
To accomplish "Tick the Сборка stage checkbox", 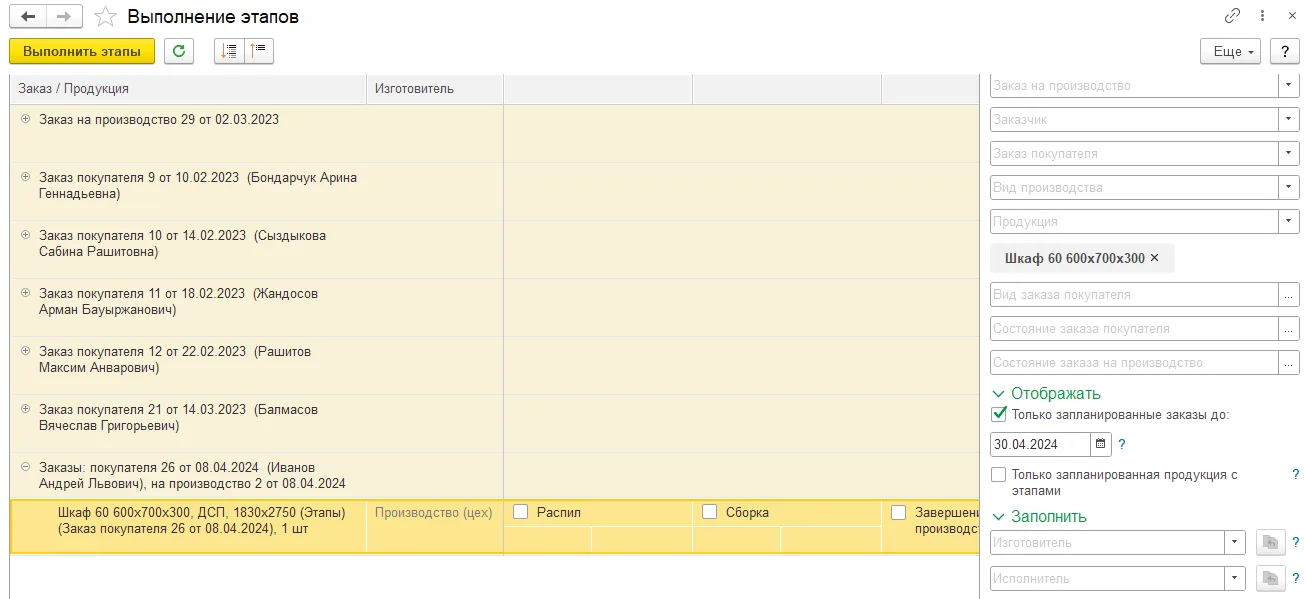I will 710,512.
